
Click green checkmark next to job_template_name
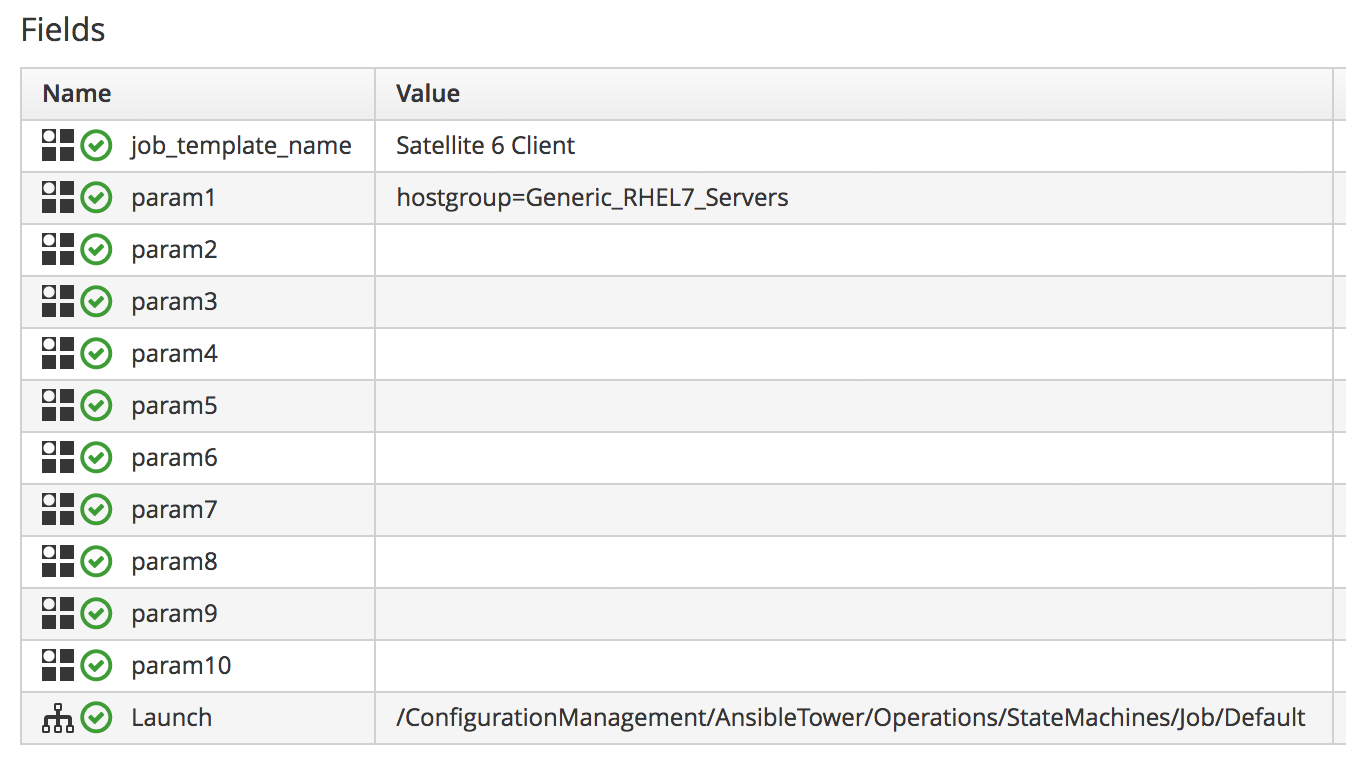(96, 146)
